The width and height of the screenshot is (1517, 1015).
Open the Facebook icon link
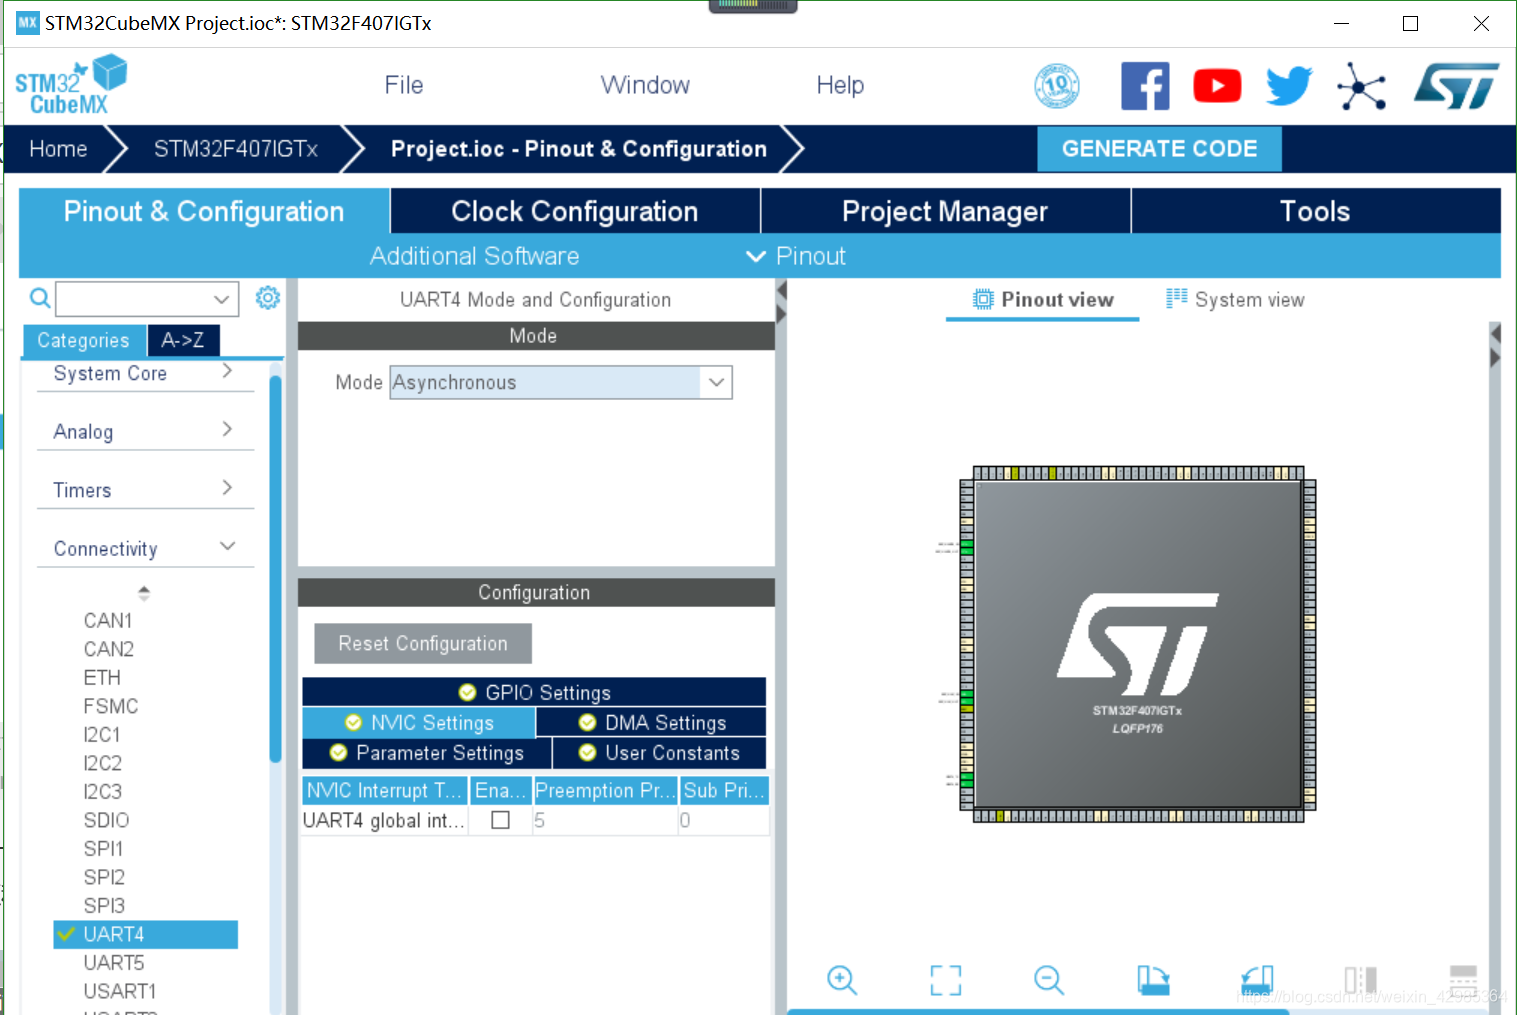click(1145, 86)
